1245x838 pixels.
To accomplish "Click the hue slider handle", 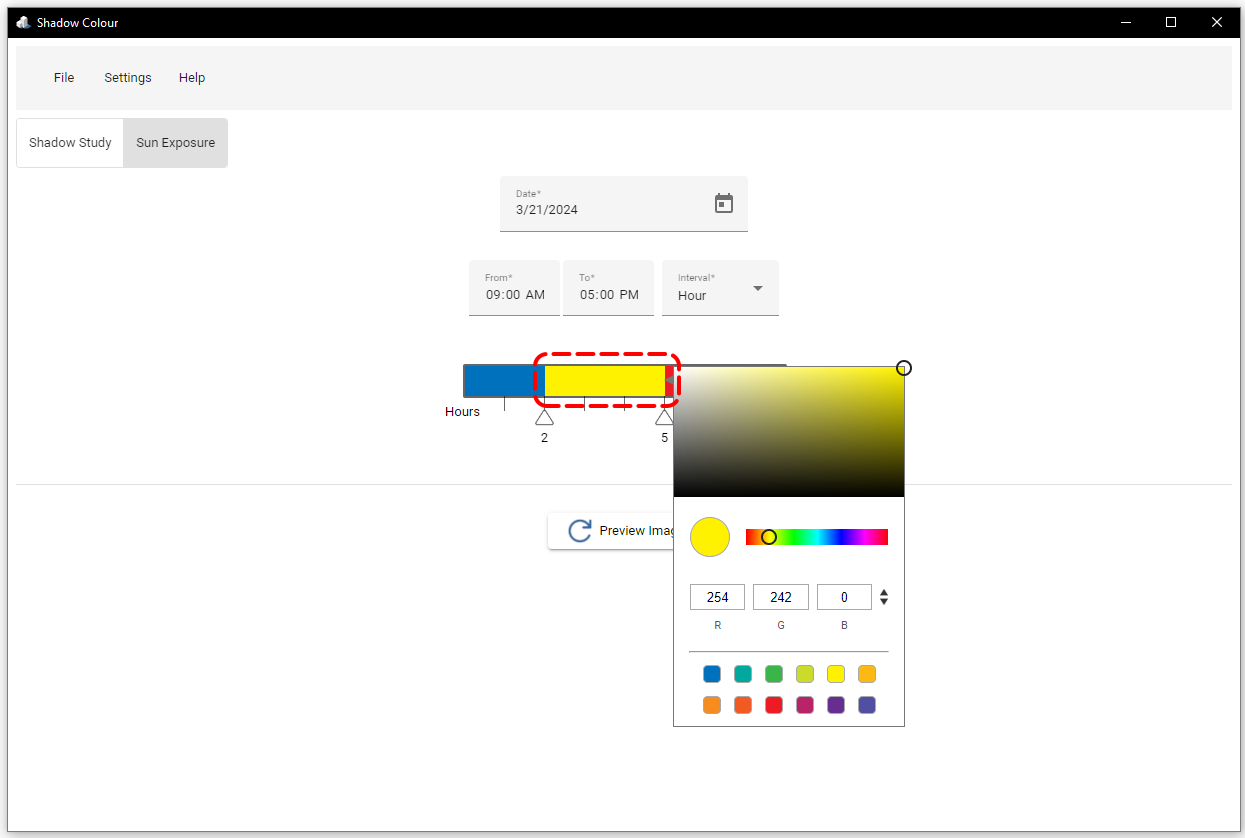I will point(768,537).
